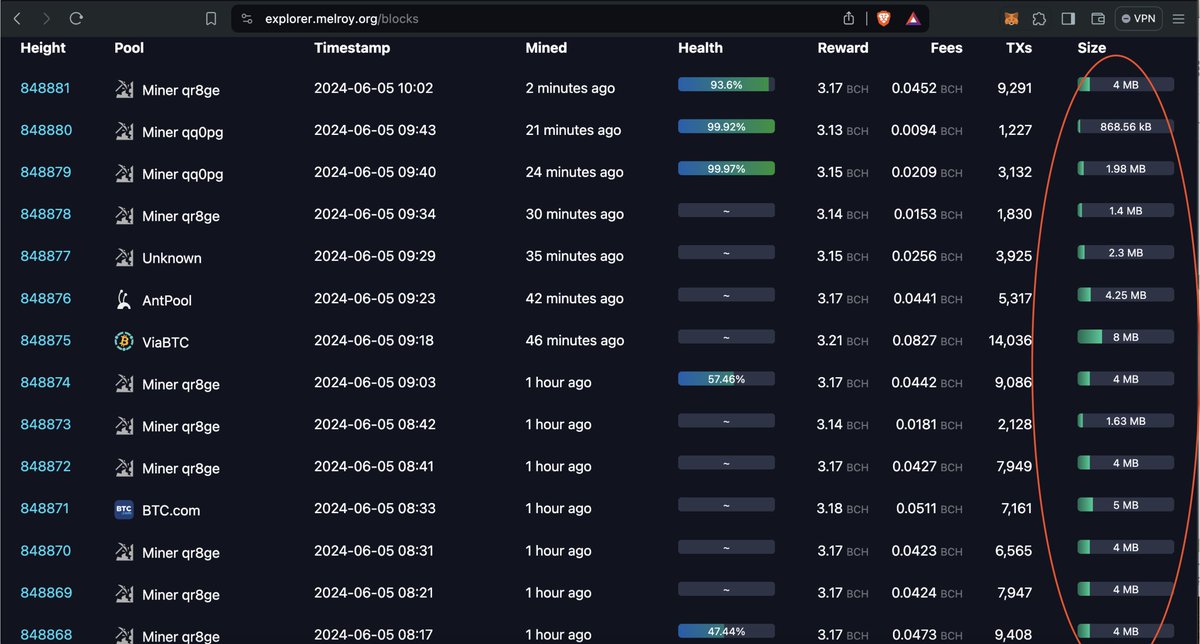Click the miner icon in row 848872

point(124,467)
